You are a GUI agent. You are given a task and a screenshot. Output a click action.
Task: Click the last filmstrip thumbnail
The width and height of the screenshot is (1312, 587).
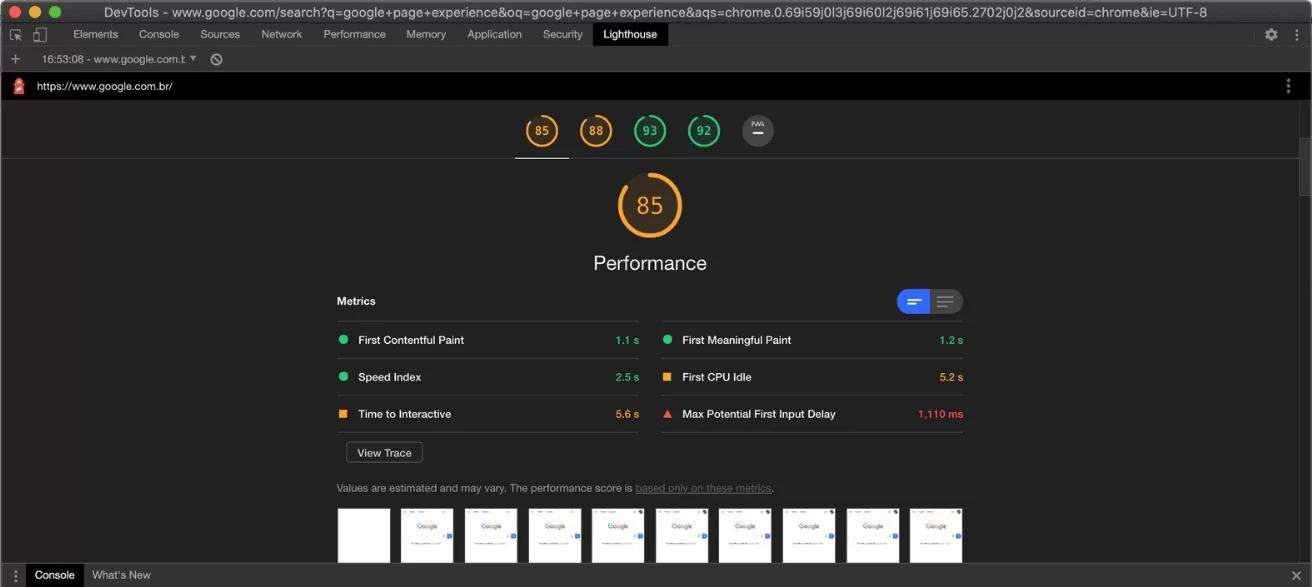(936, 536)
